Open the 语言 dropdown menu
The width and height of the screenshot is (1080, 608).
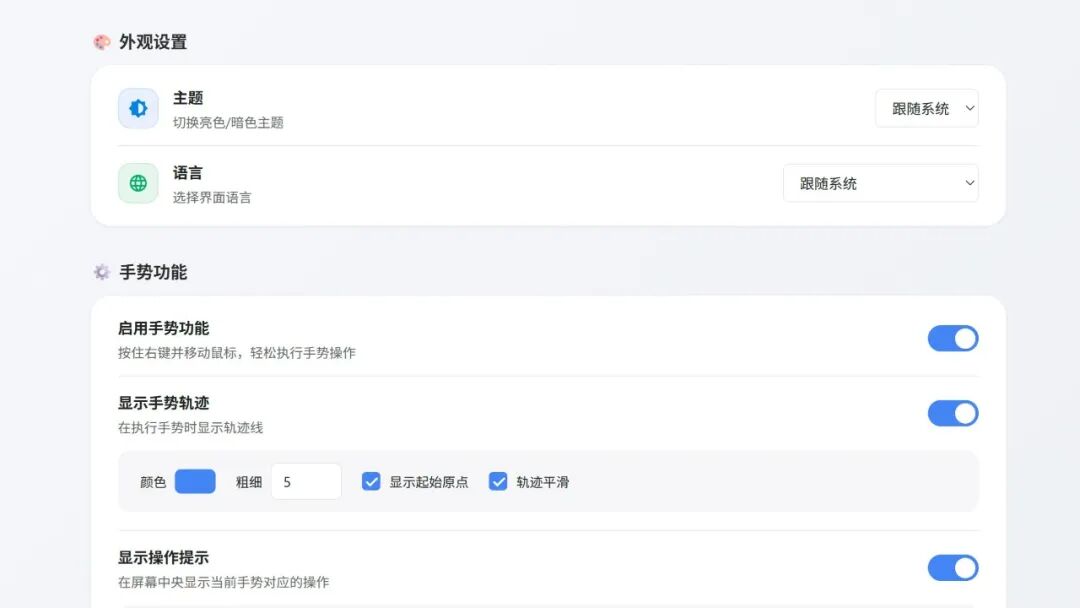point(880,183)
